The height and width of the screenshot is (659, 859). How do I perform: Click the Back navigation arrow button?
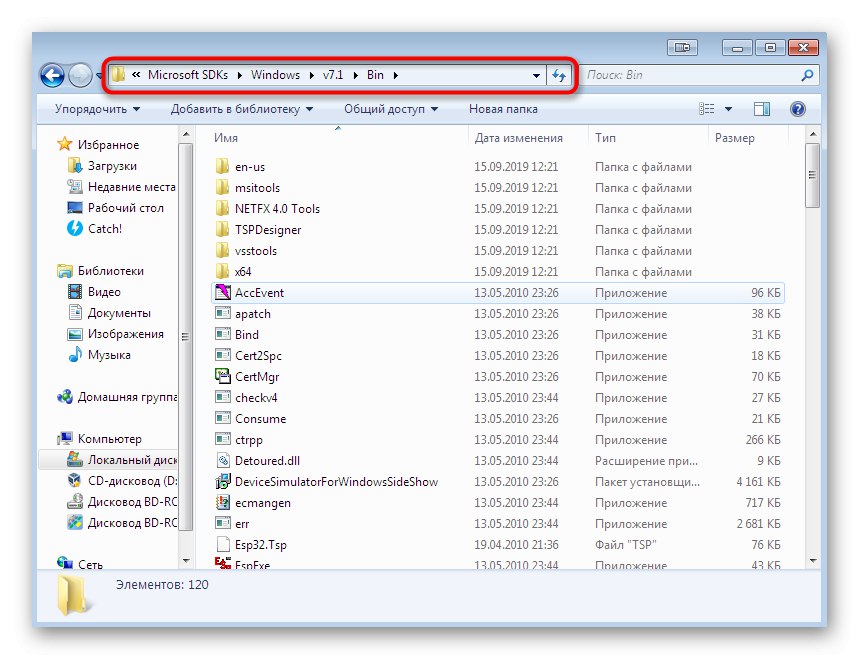click(53, 76)
